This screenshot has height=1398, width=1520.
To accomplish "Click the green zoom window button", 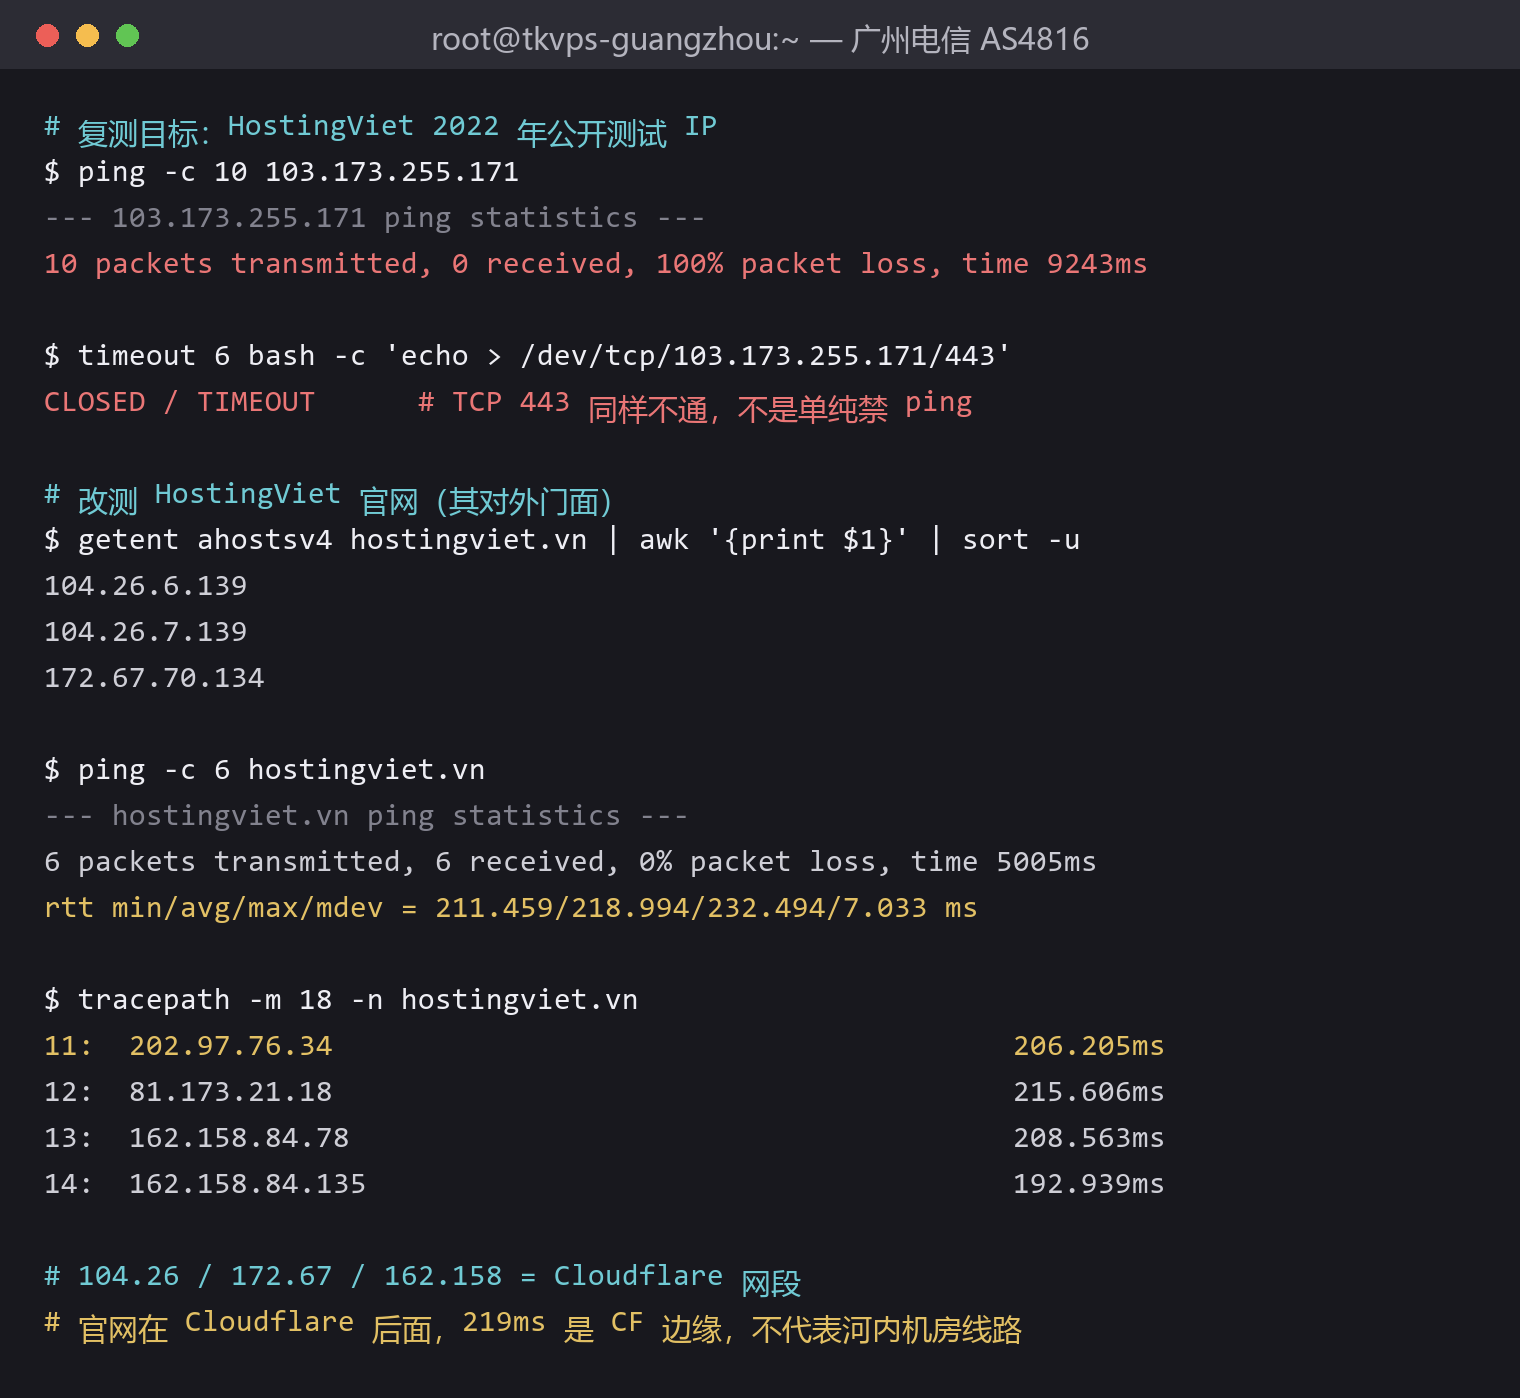I will pyautogui.click(x=127, y=36).
